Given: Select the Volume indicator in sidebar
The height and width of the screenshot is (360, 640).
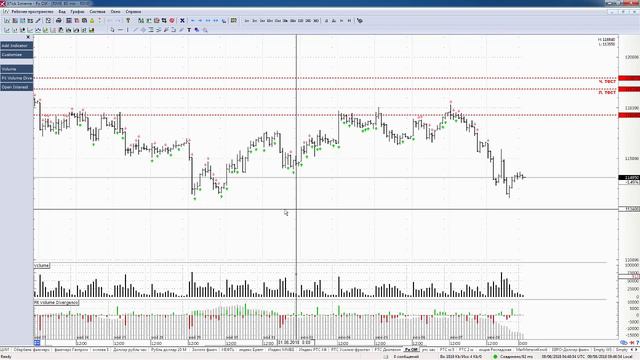Looking at the screenshot, I should point(16,69).
